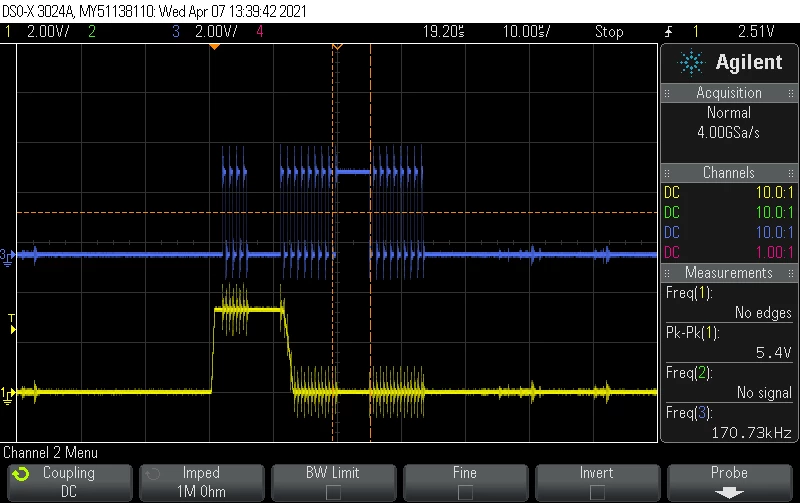Click the Probe softkey down arrow
Image resolution: width=800 pixels, height=503 pixels.
[729, 492]
